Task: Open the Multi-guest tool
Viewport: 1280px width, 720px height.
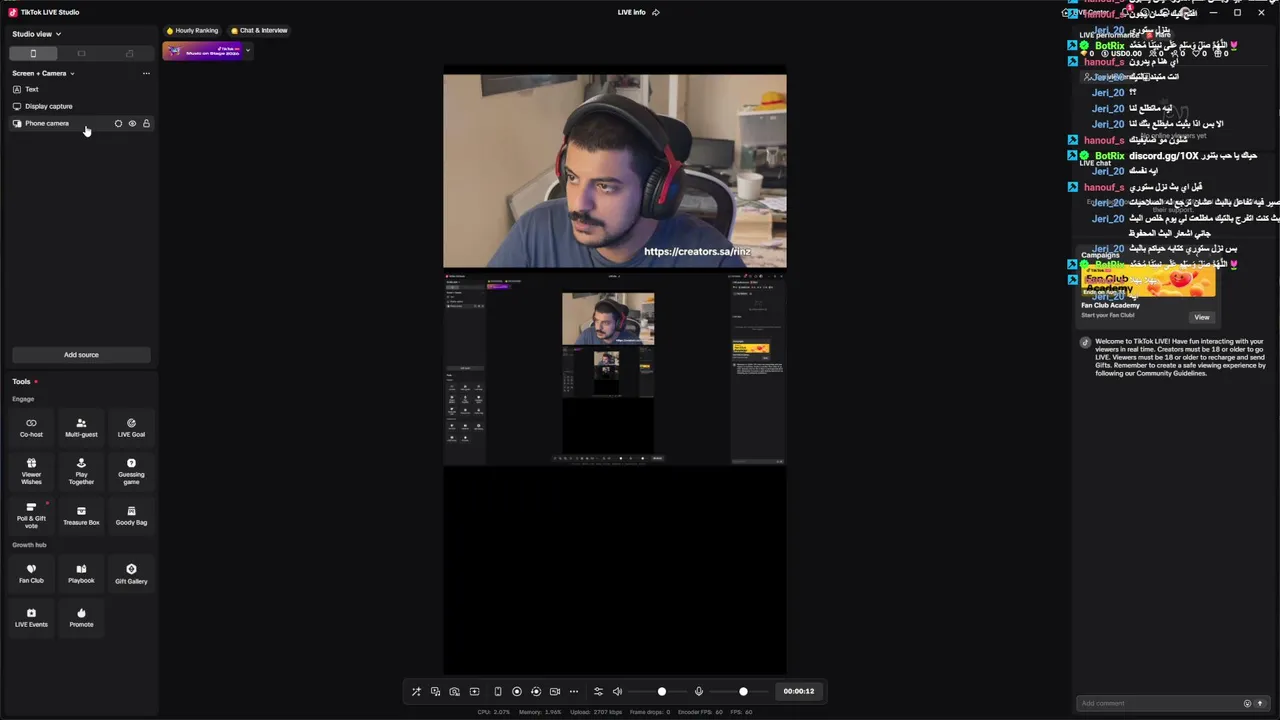Action: click(81, 428)
